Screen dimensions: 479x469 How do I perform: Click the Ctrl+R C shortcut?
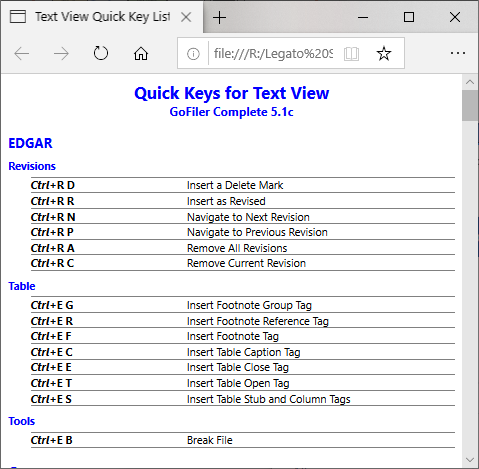click(x=52, y=263)
